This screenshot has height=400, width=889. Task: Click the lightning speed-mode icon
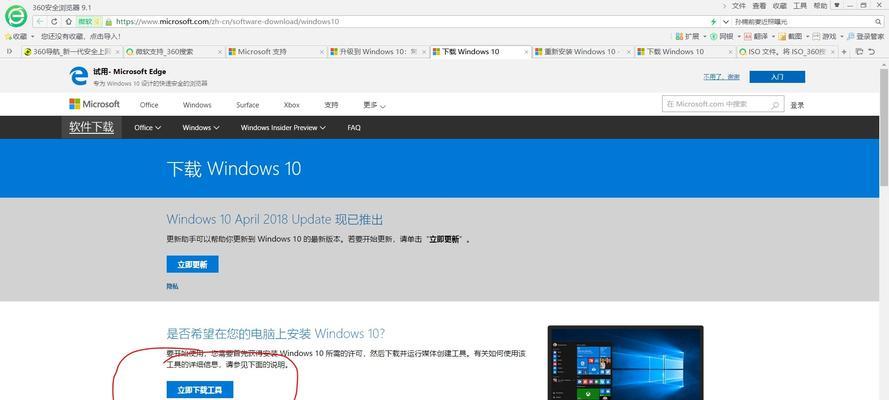coord(713,22)
